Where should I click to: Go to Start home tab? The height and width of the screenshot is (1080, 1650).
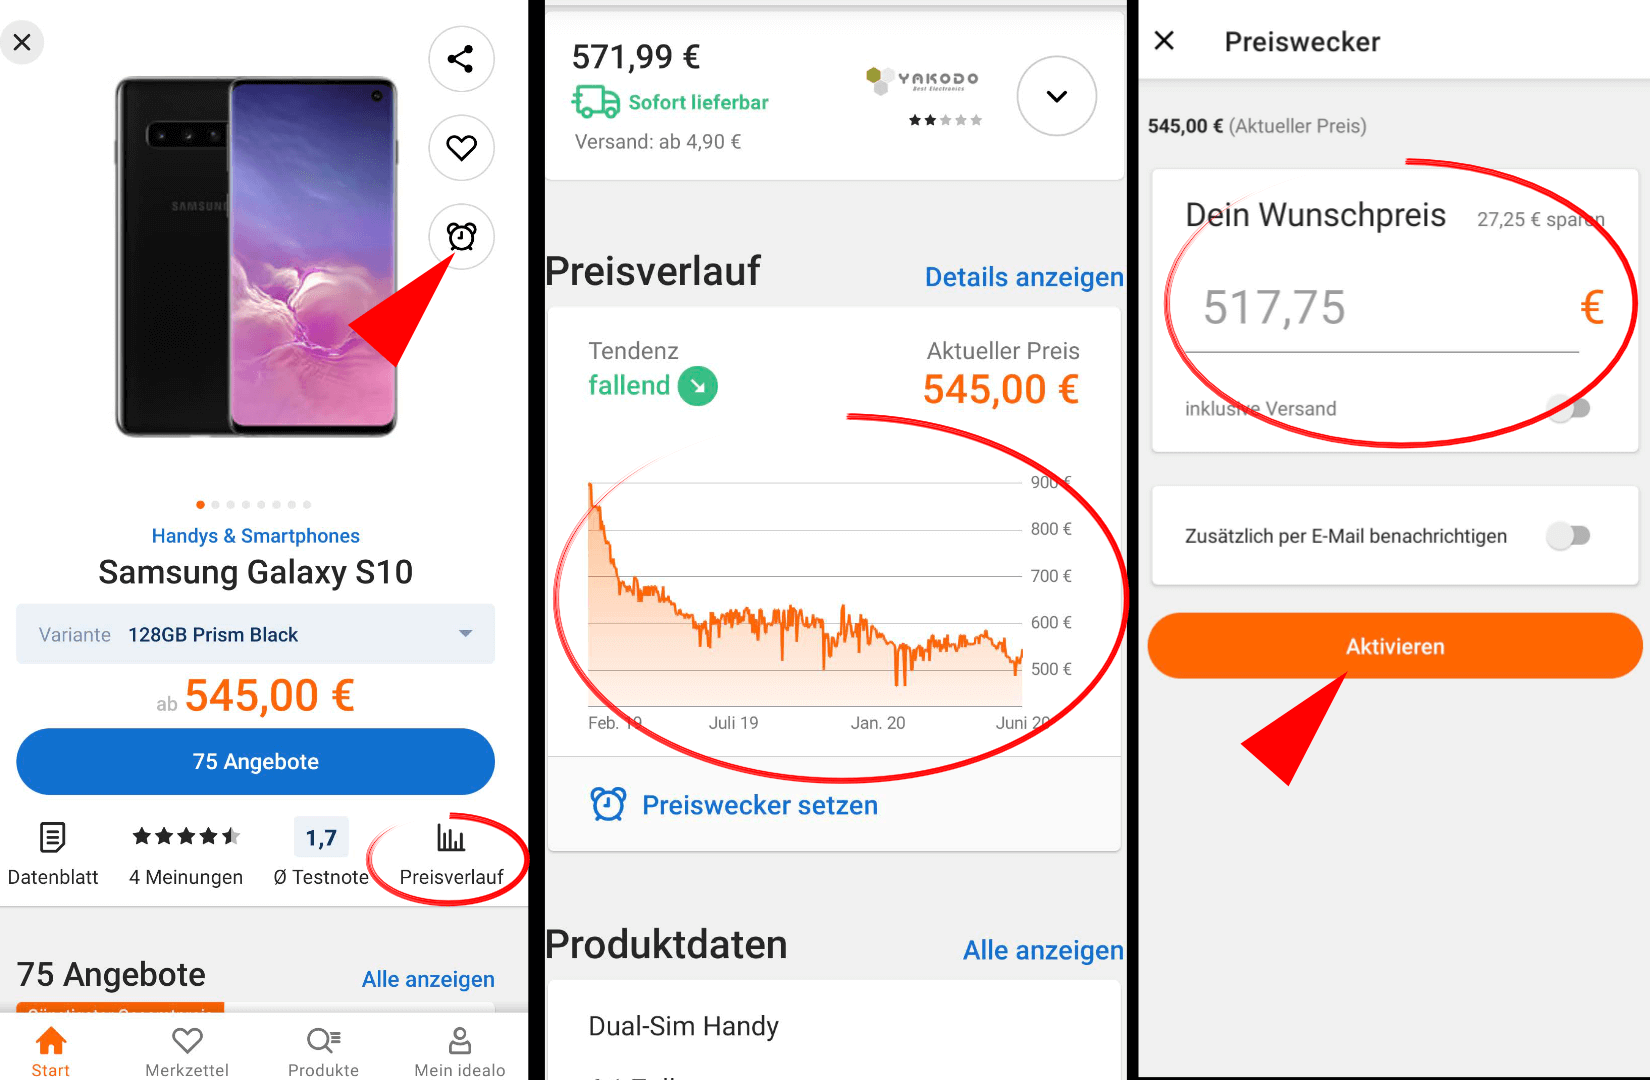pyautogui.click(x=51, y=1052)
